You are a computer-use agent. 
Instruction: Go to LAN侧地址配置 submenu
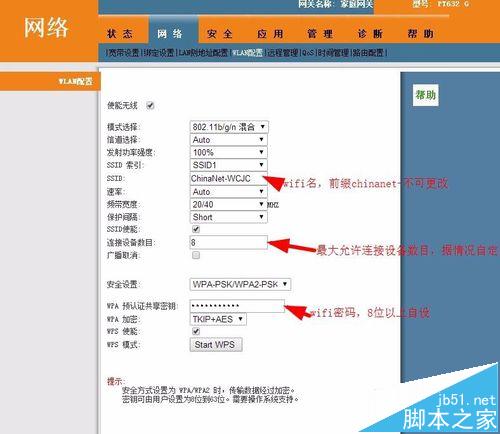click(x=203, y=53)
